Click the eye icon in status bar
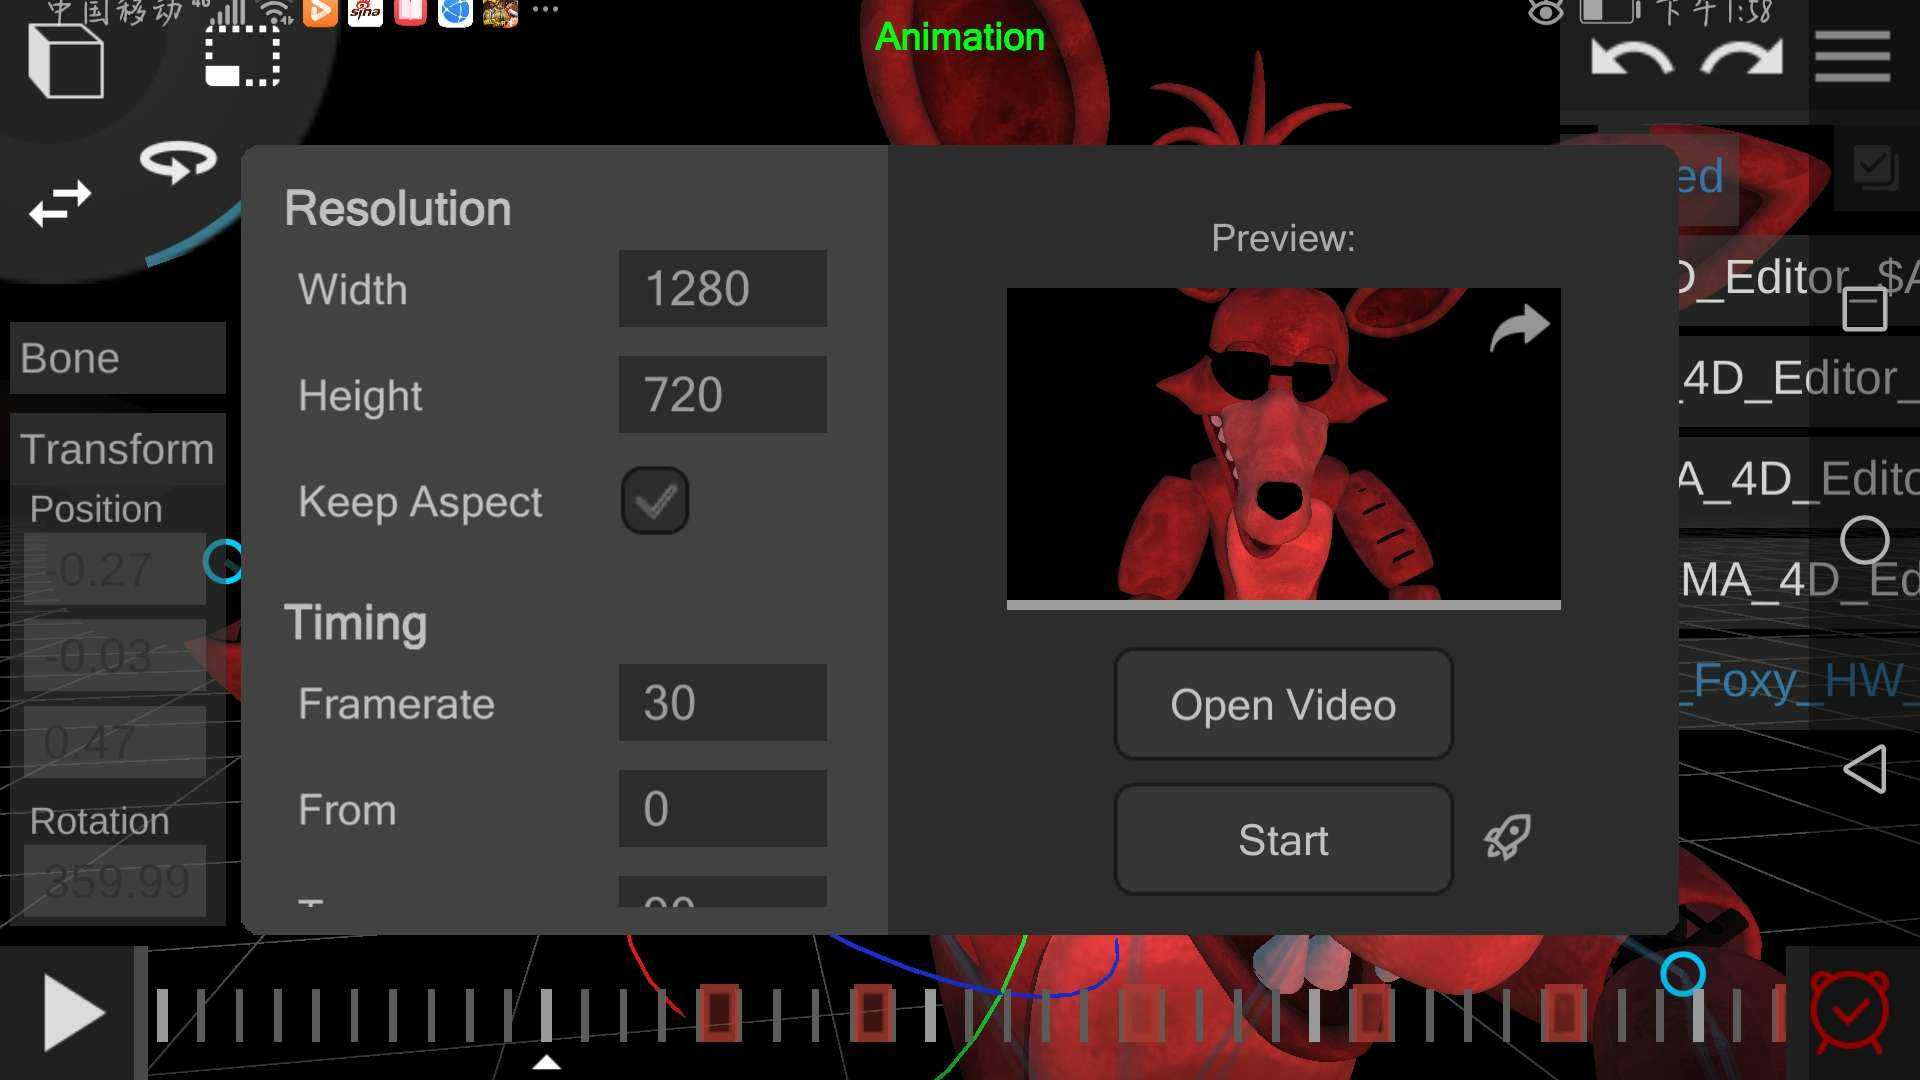The image size is (1920, 1080). coord(1545,13)
